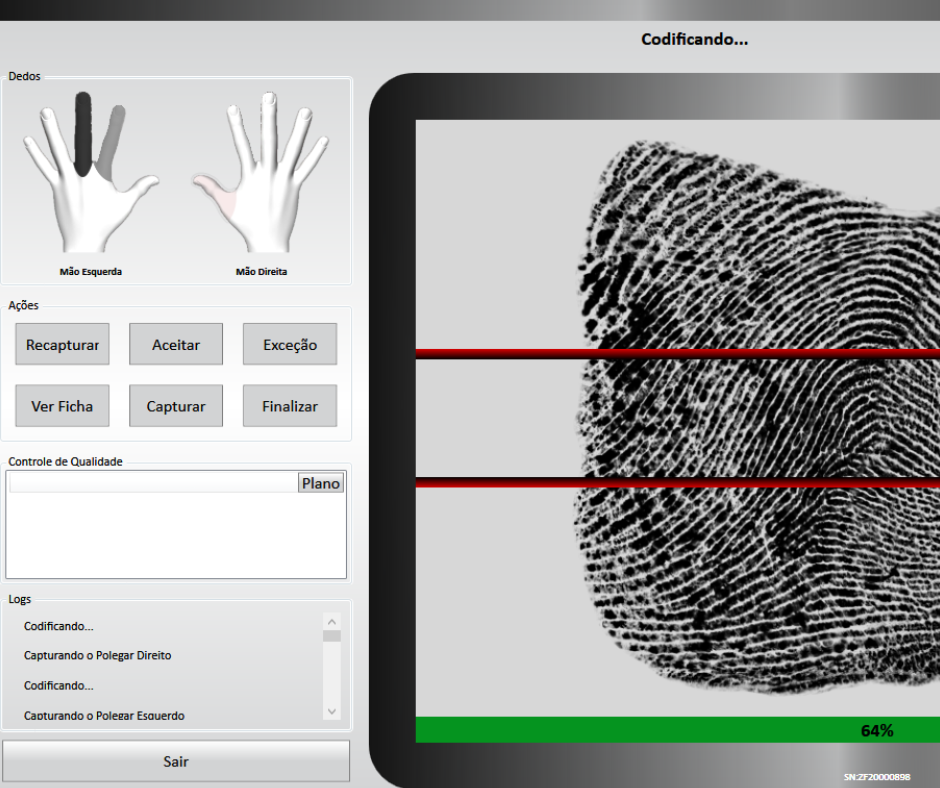Screen dimensions: 940x788
Task: Click the Controle de Qualidade text field
Action: (x=153, y=483)
